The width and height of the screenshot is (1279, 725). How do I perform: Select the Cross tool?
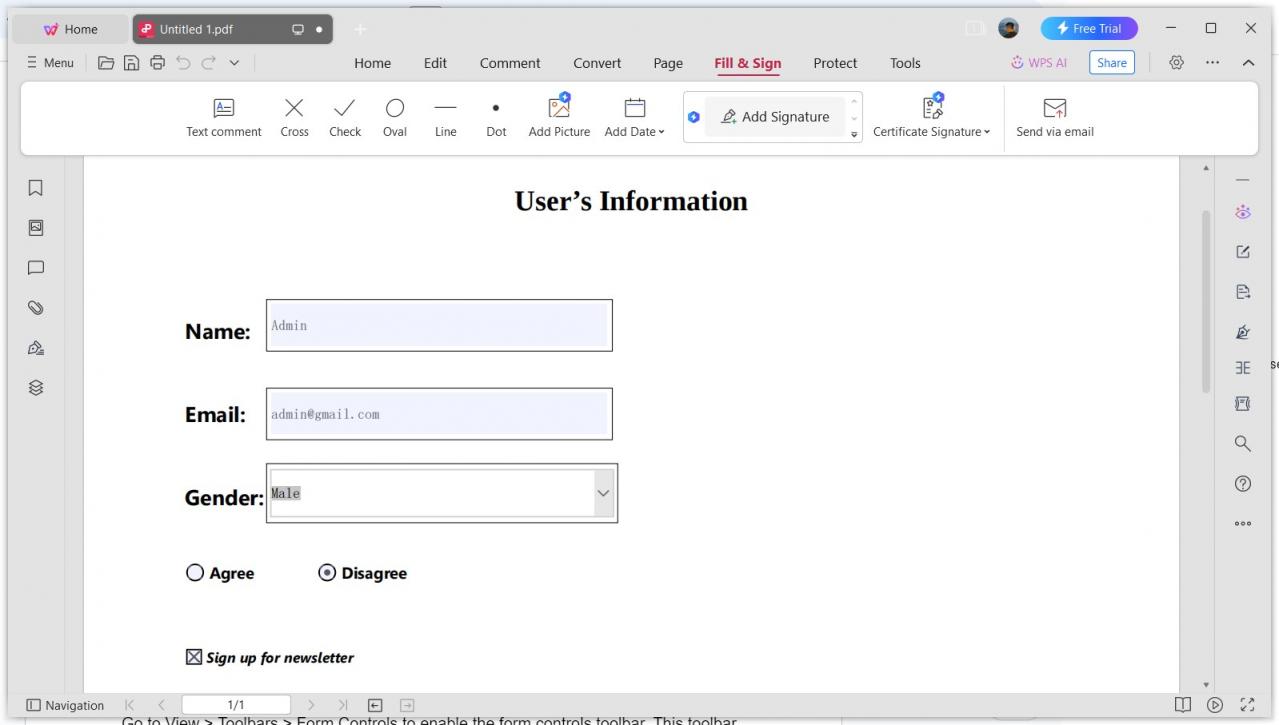pyautogui.click(x=293, y=117)
